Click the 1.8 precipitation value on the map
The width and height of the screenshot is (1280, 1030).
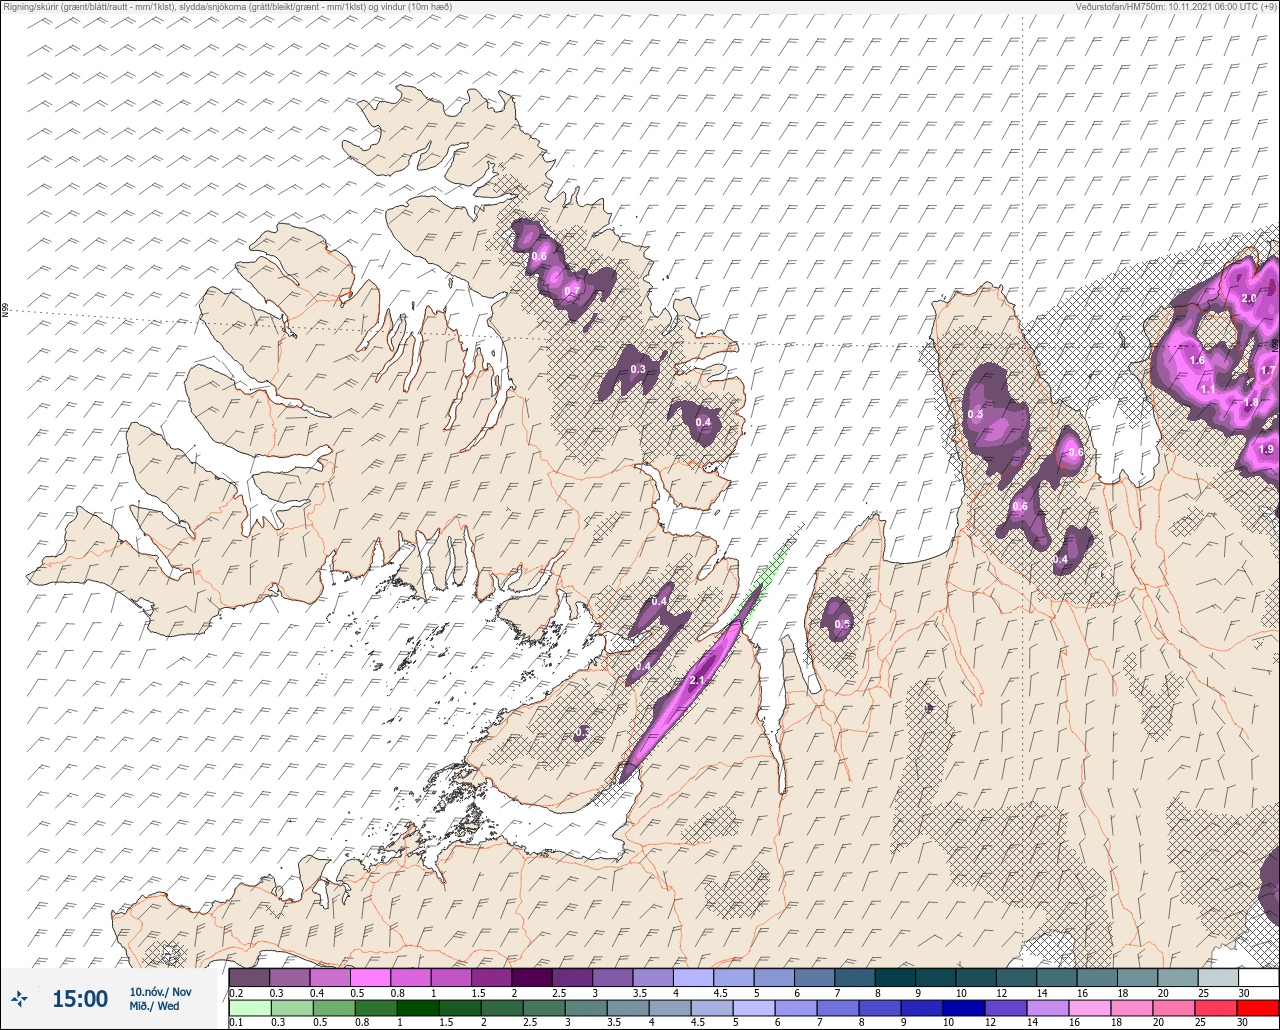(1251, 402)
